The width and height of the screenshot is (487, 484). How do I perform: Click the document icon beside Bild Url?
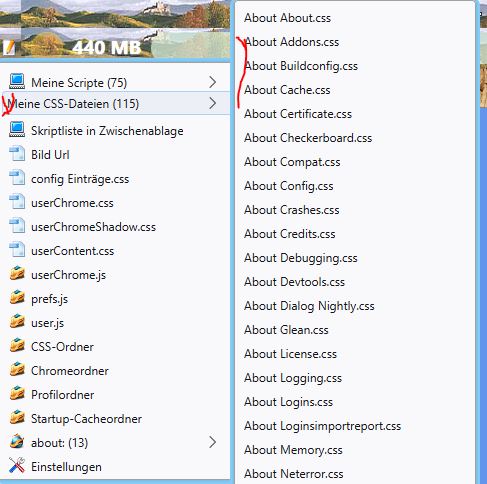(17, 154)
